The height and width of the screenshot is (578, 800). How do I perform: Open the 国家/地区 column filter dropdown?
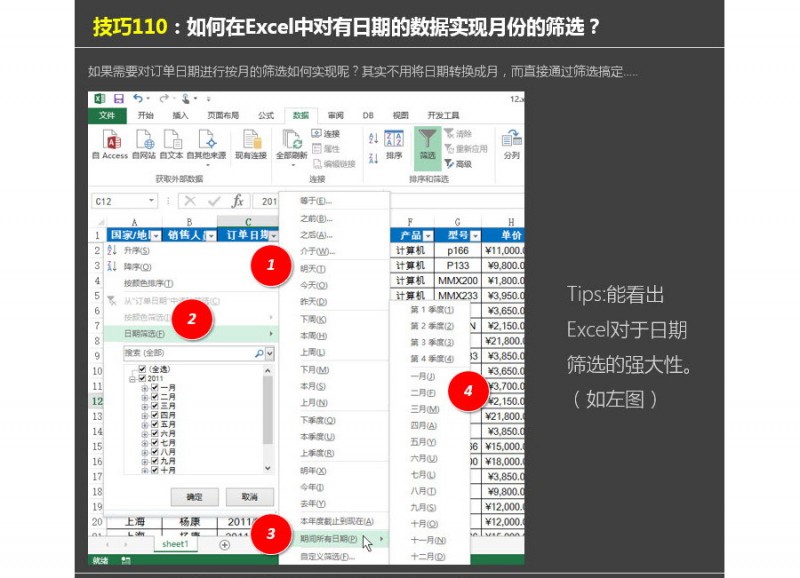coord(156,236)
